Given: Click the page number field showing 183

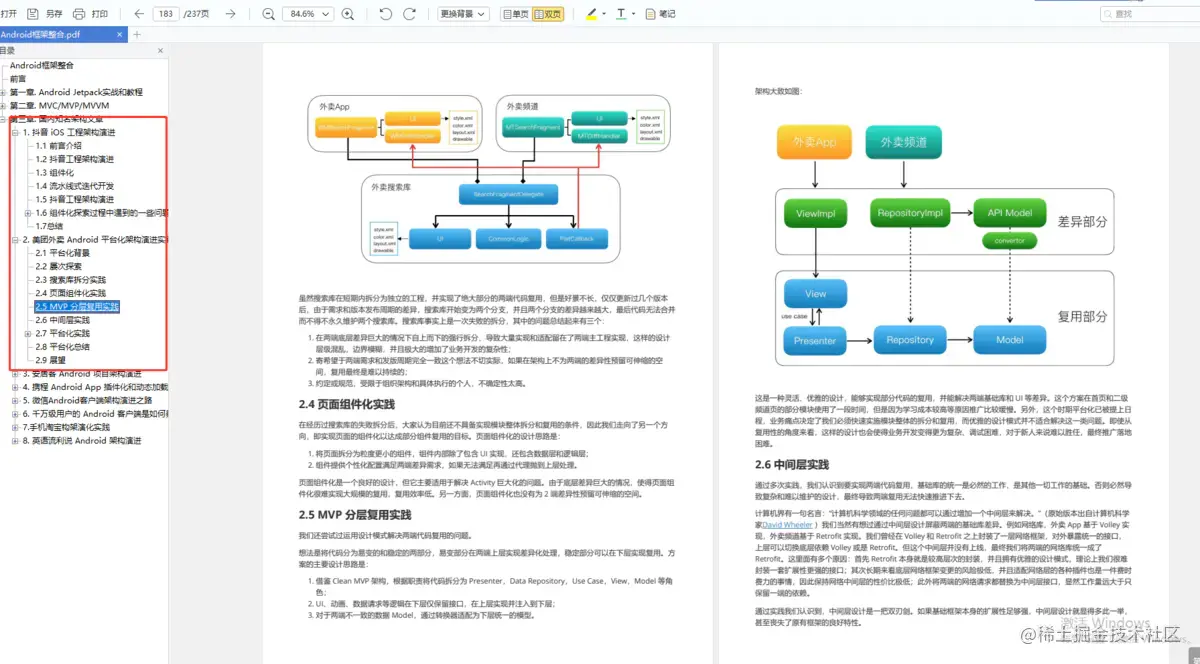Looking at the screenshot, I should 166,14.
